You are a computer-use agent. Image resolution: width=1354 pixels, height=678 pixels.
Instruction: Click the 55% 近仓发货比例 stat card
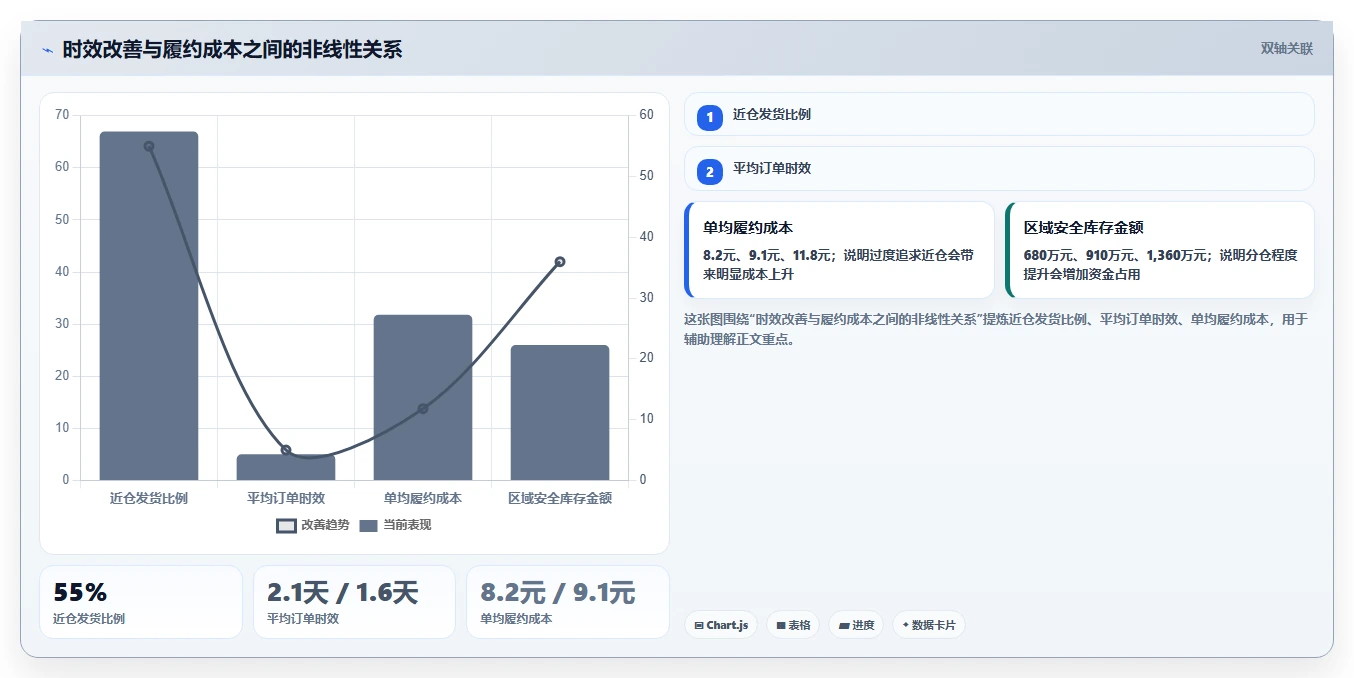point(141,602)
